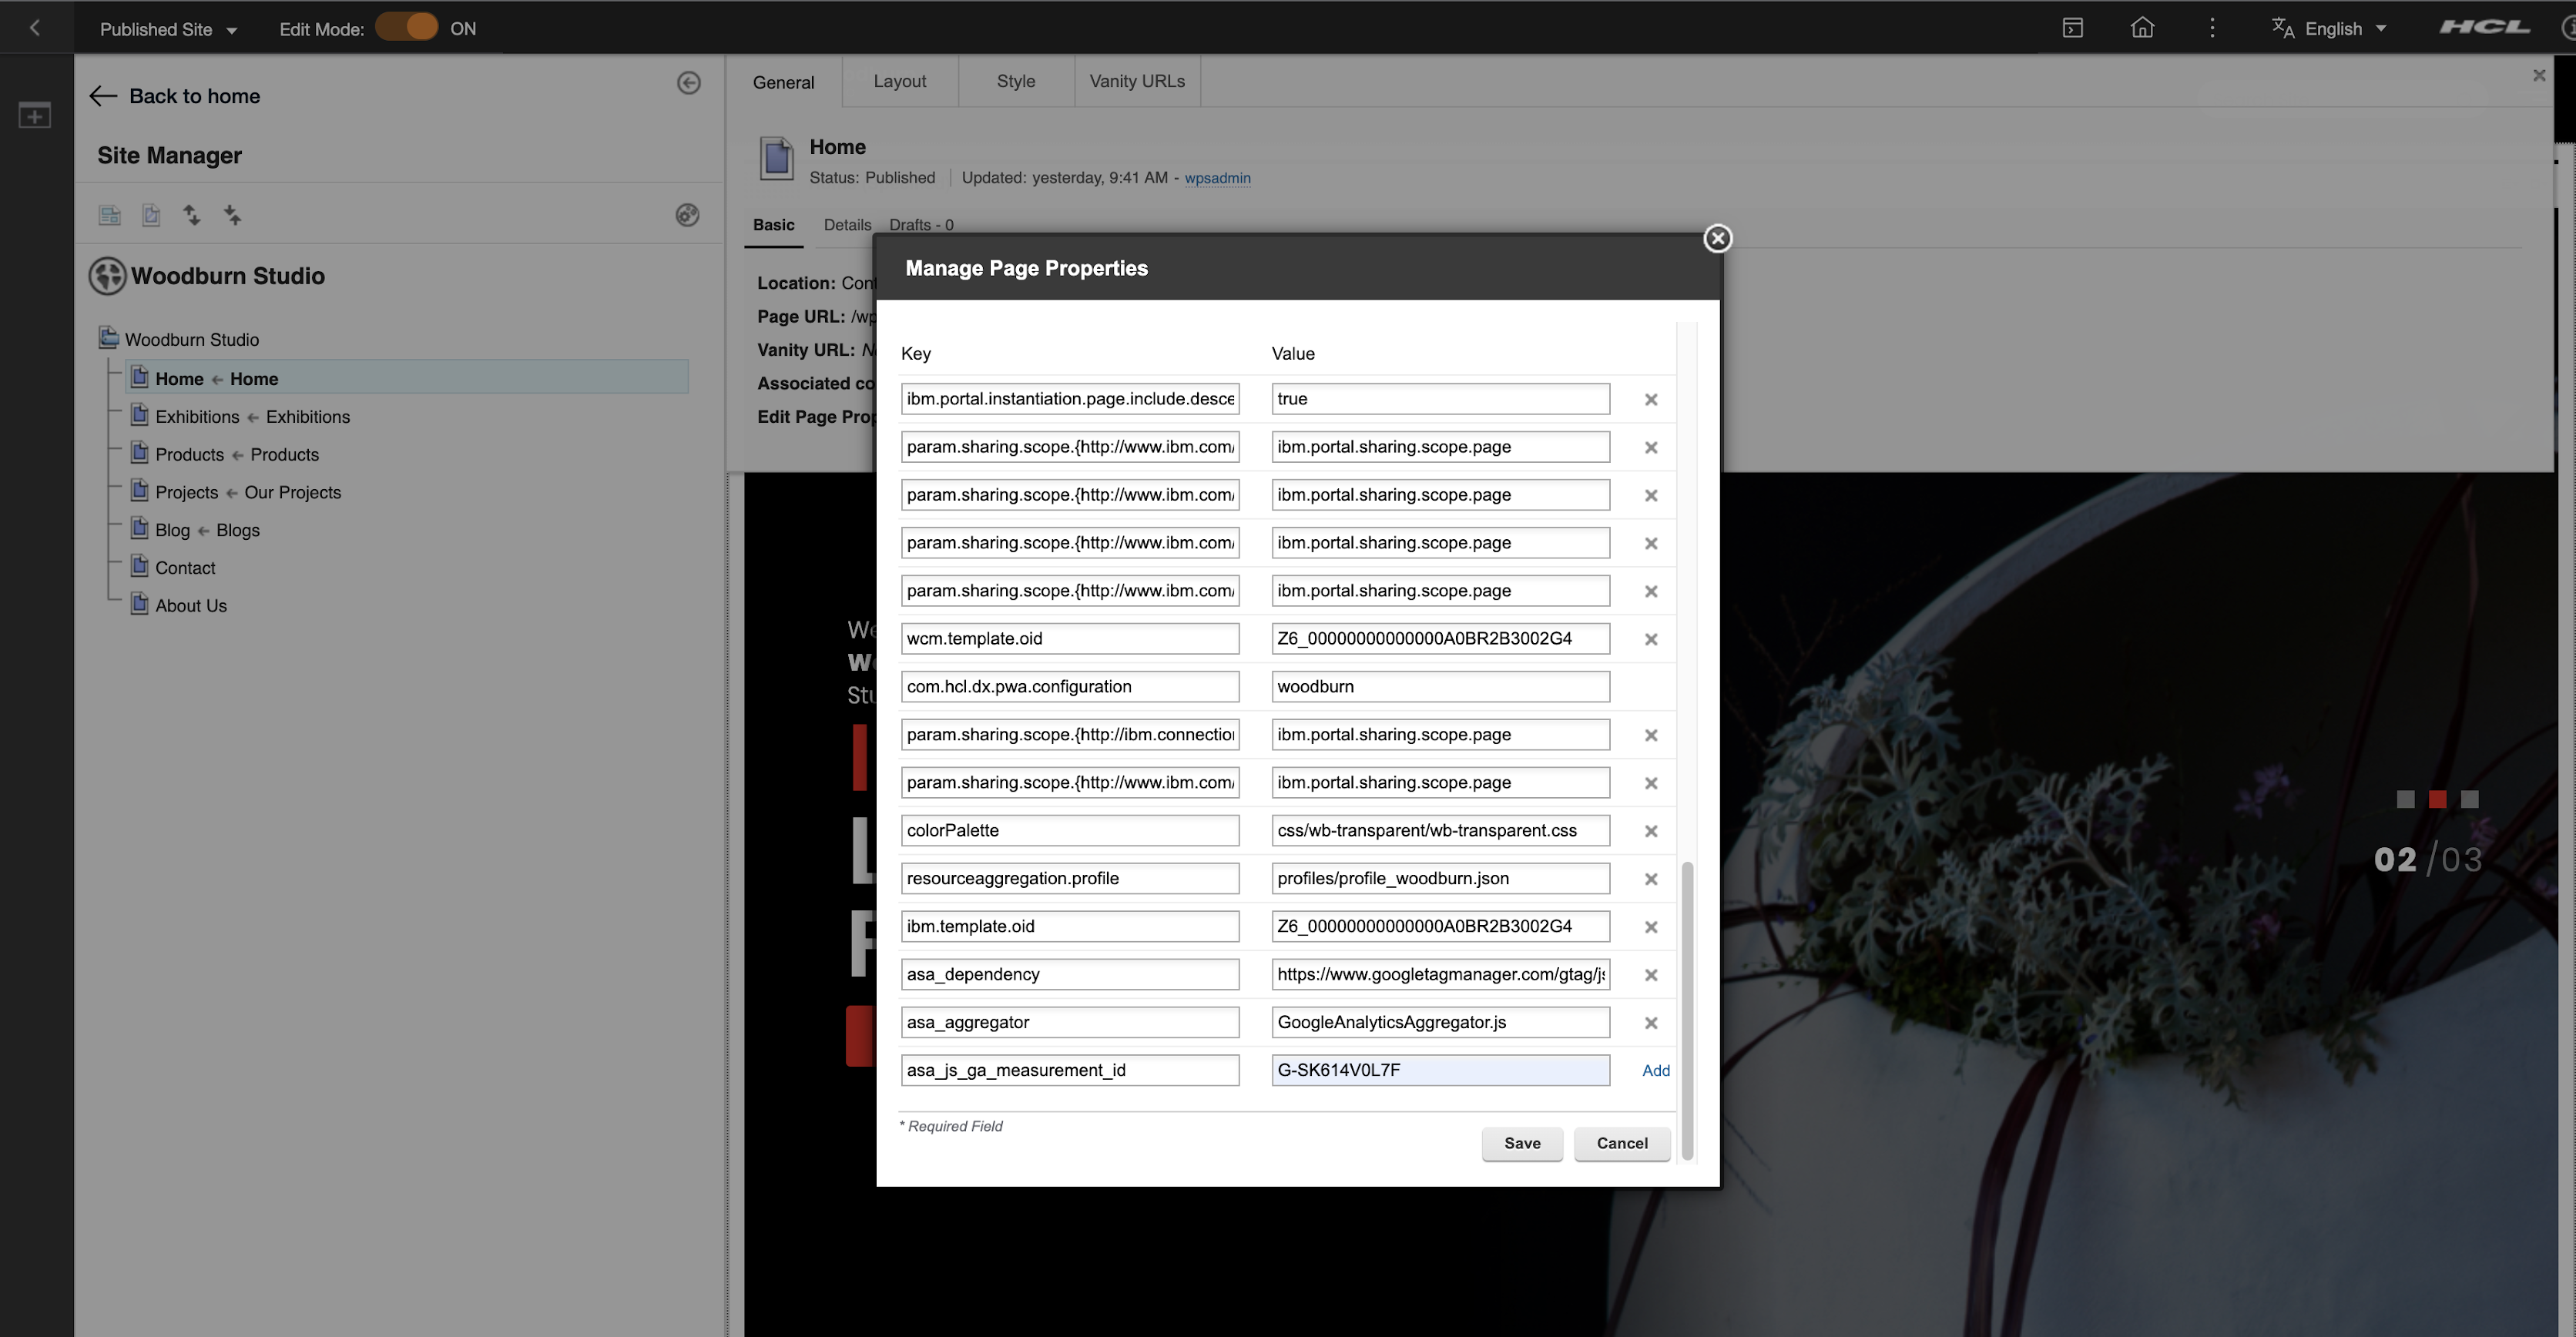Click the G-SK614V0L7F value field

(1439, 1069)
